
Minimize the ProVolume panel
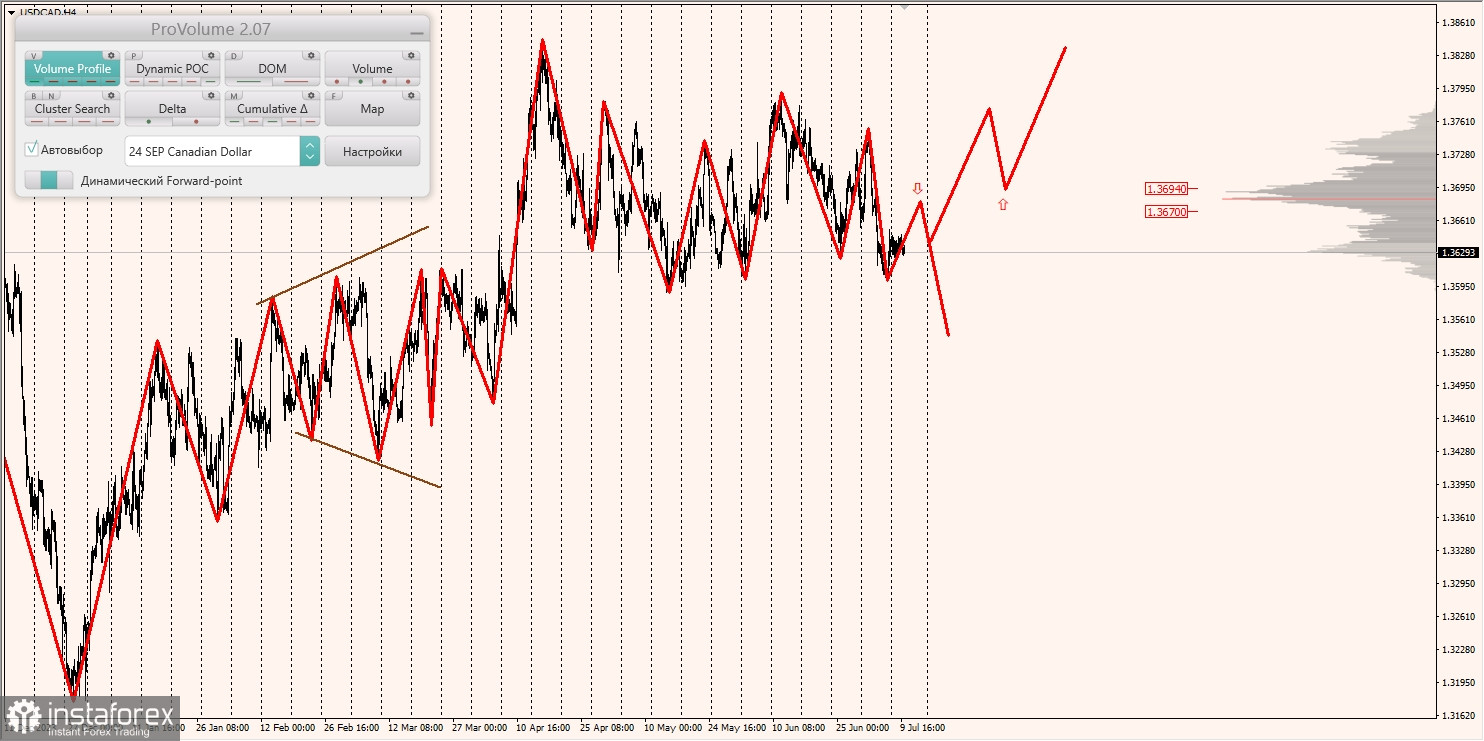tap(417, 33)
